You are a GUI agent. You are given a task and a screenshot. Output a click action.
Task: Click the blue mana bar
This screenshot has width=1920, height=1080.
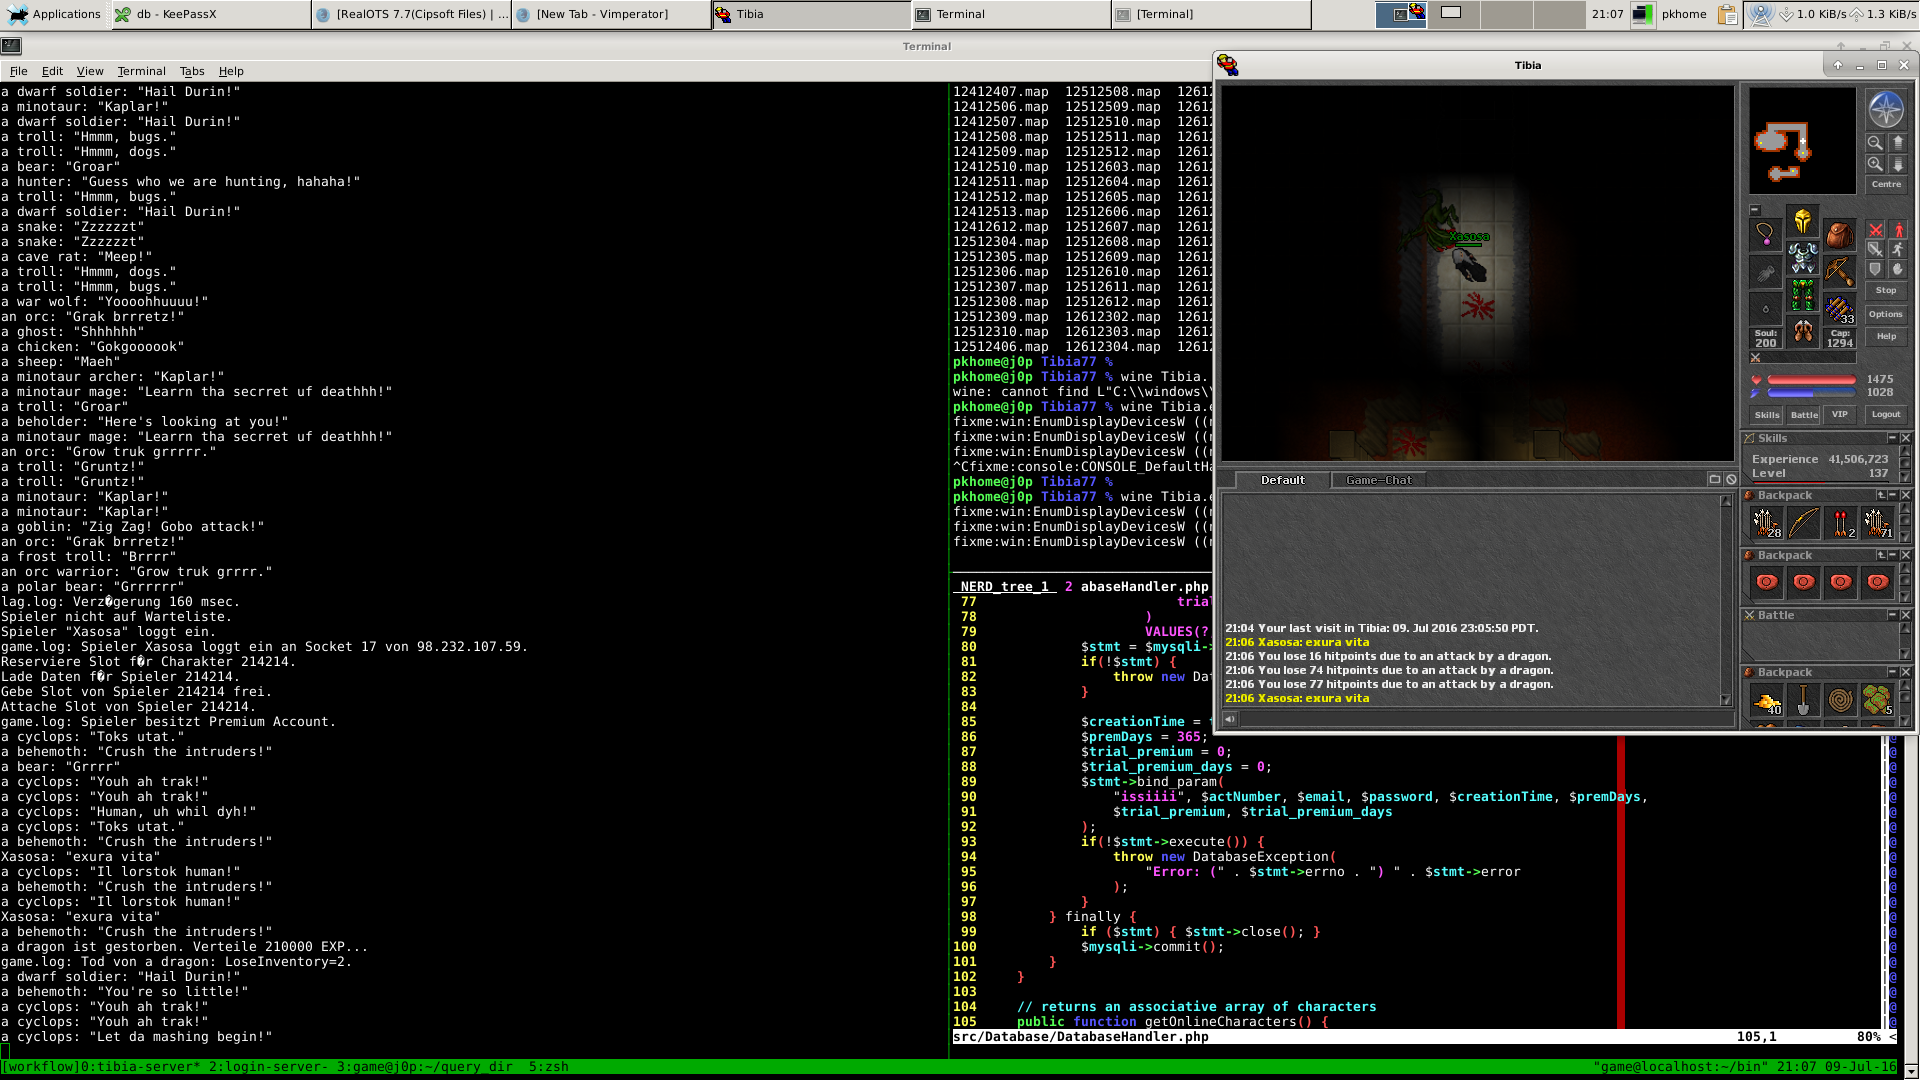1811,393
